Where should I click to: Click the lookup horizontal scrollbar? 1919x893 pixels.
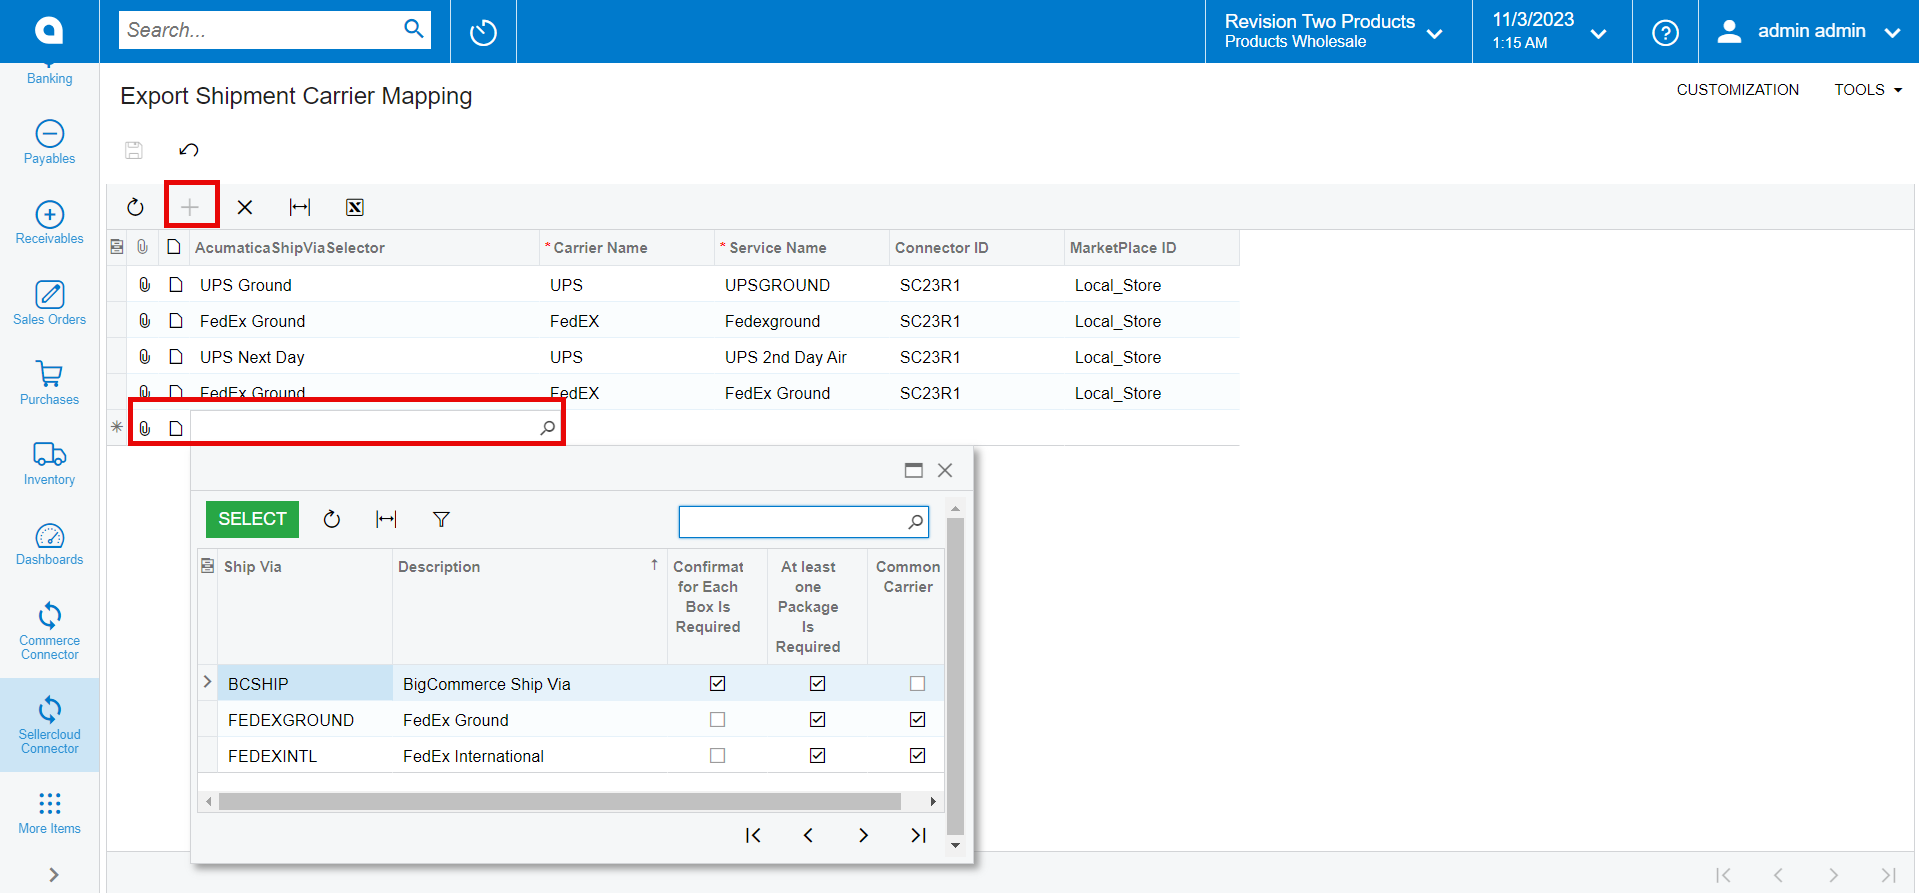click(x=560, y=801)
